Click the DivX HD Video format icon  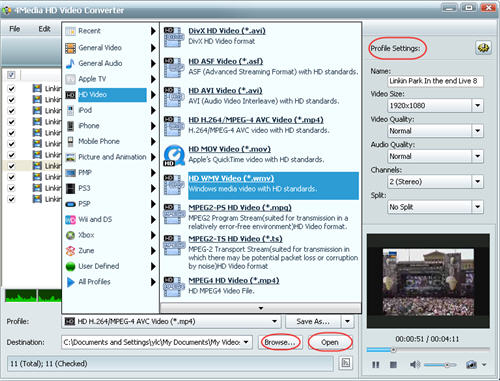(173, 37)
